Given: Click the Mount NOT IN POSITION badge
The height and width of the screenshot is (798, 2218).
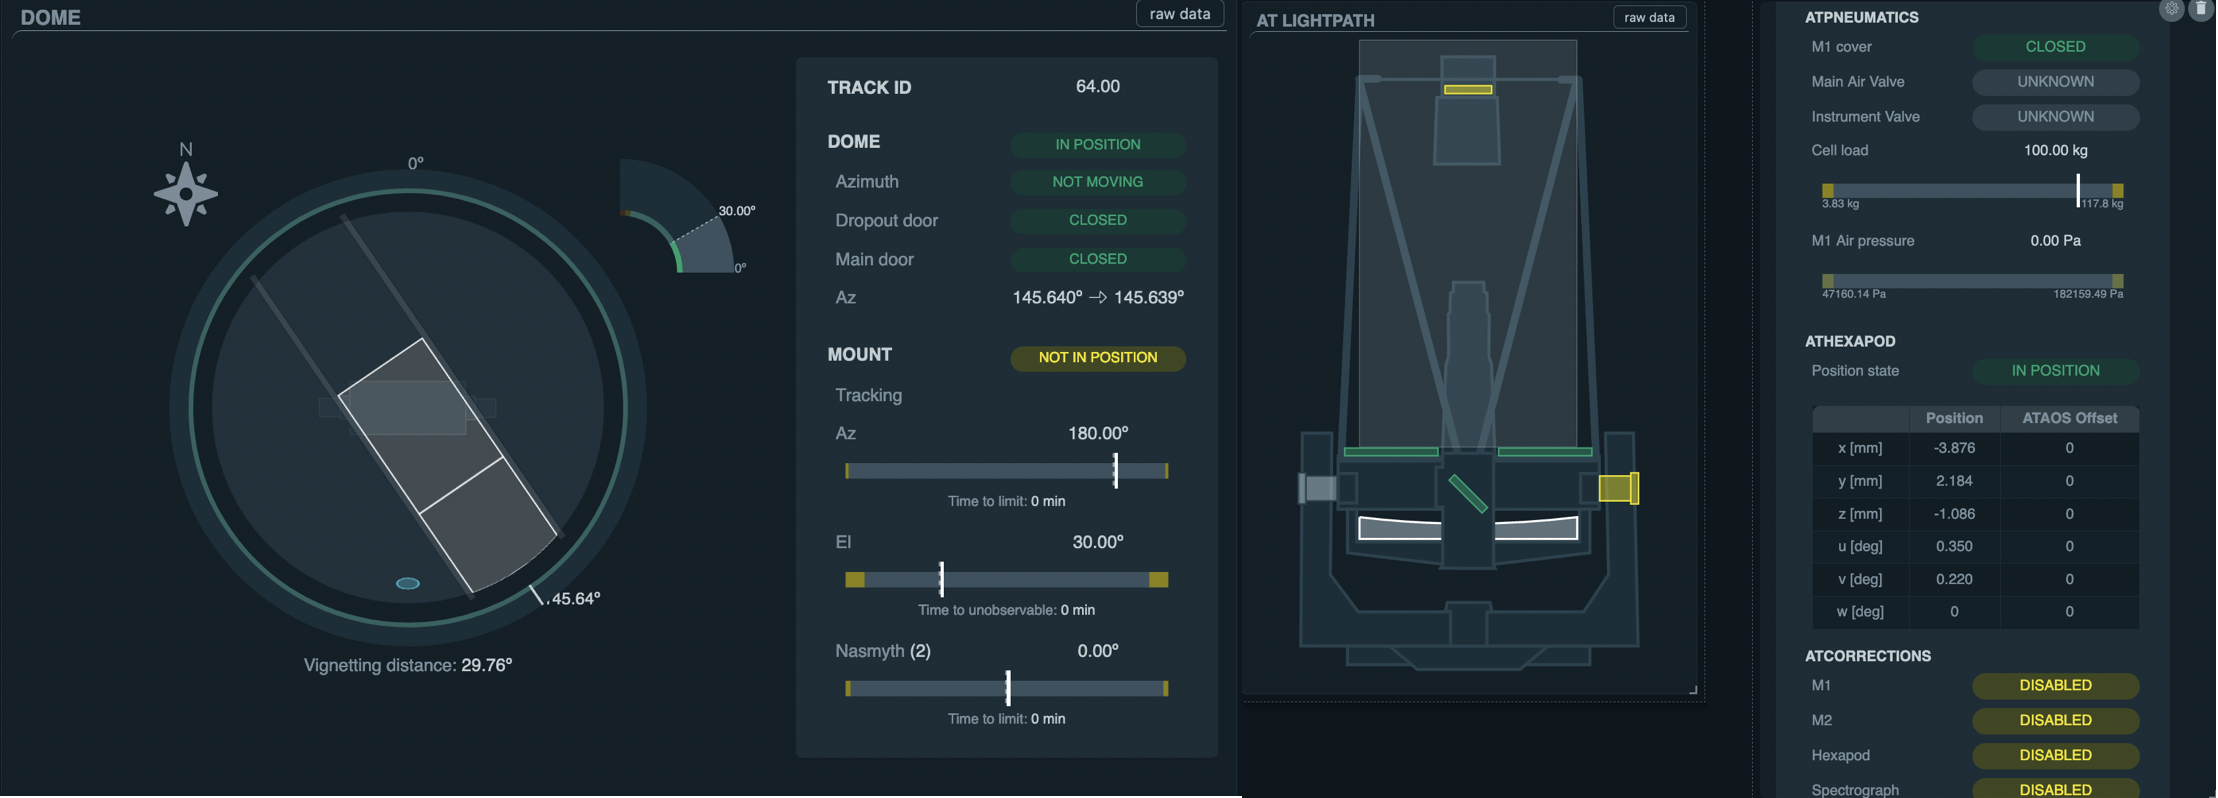Looking at the screenshot, I should click(1097, 358).
